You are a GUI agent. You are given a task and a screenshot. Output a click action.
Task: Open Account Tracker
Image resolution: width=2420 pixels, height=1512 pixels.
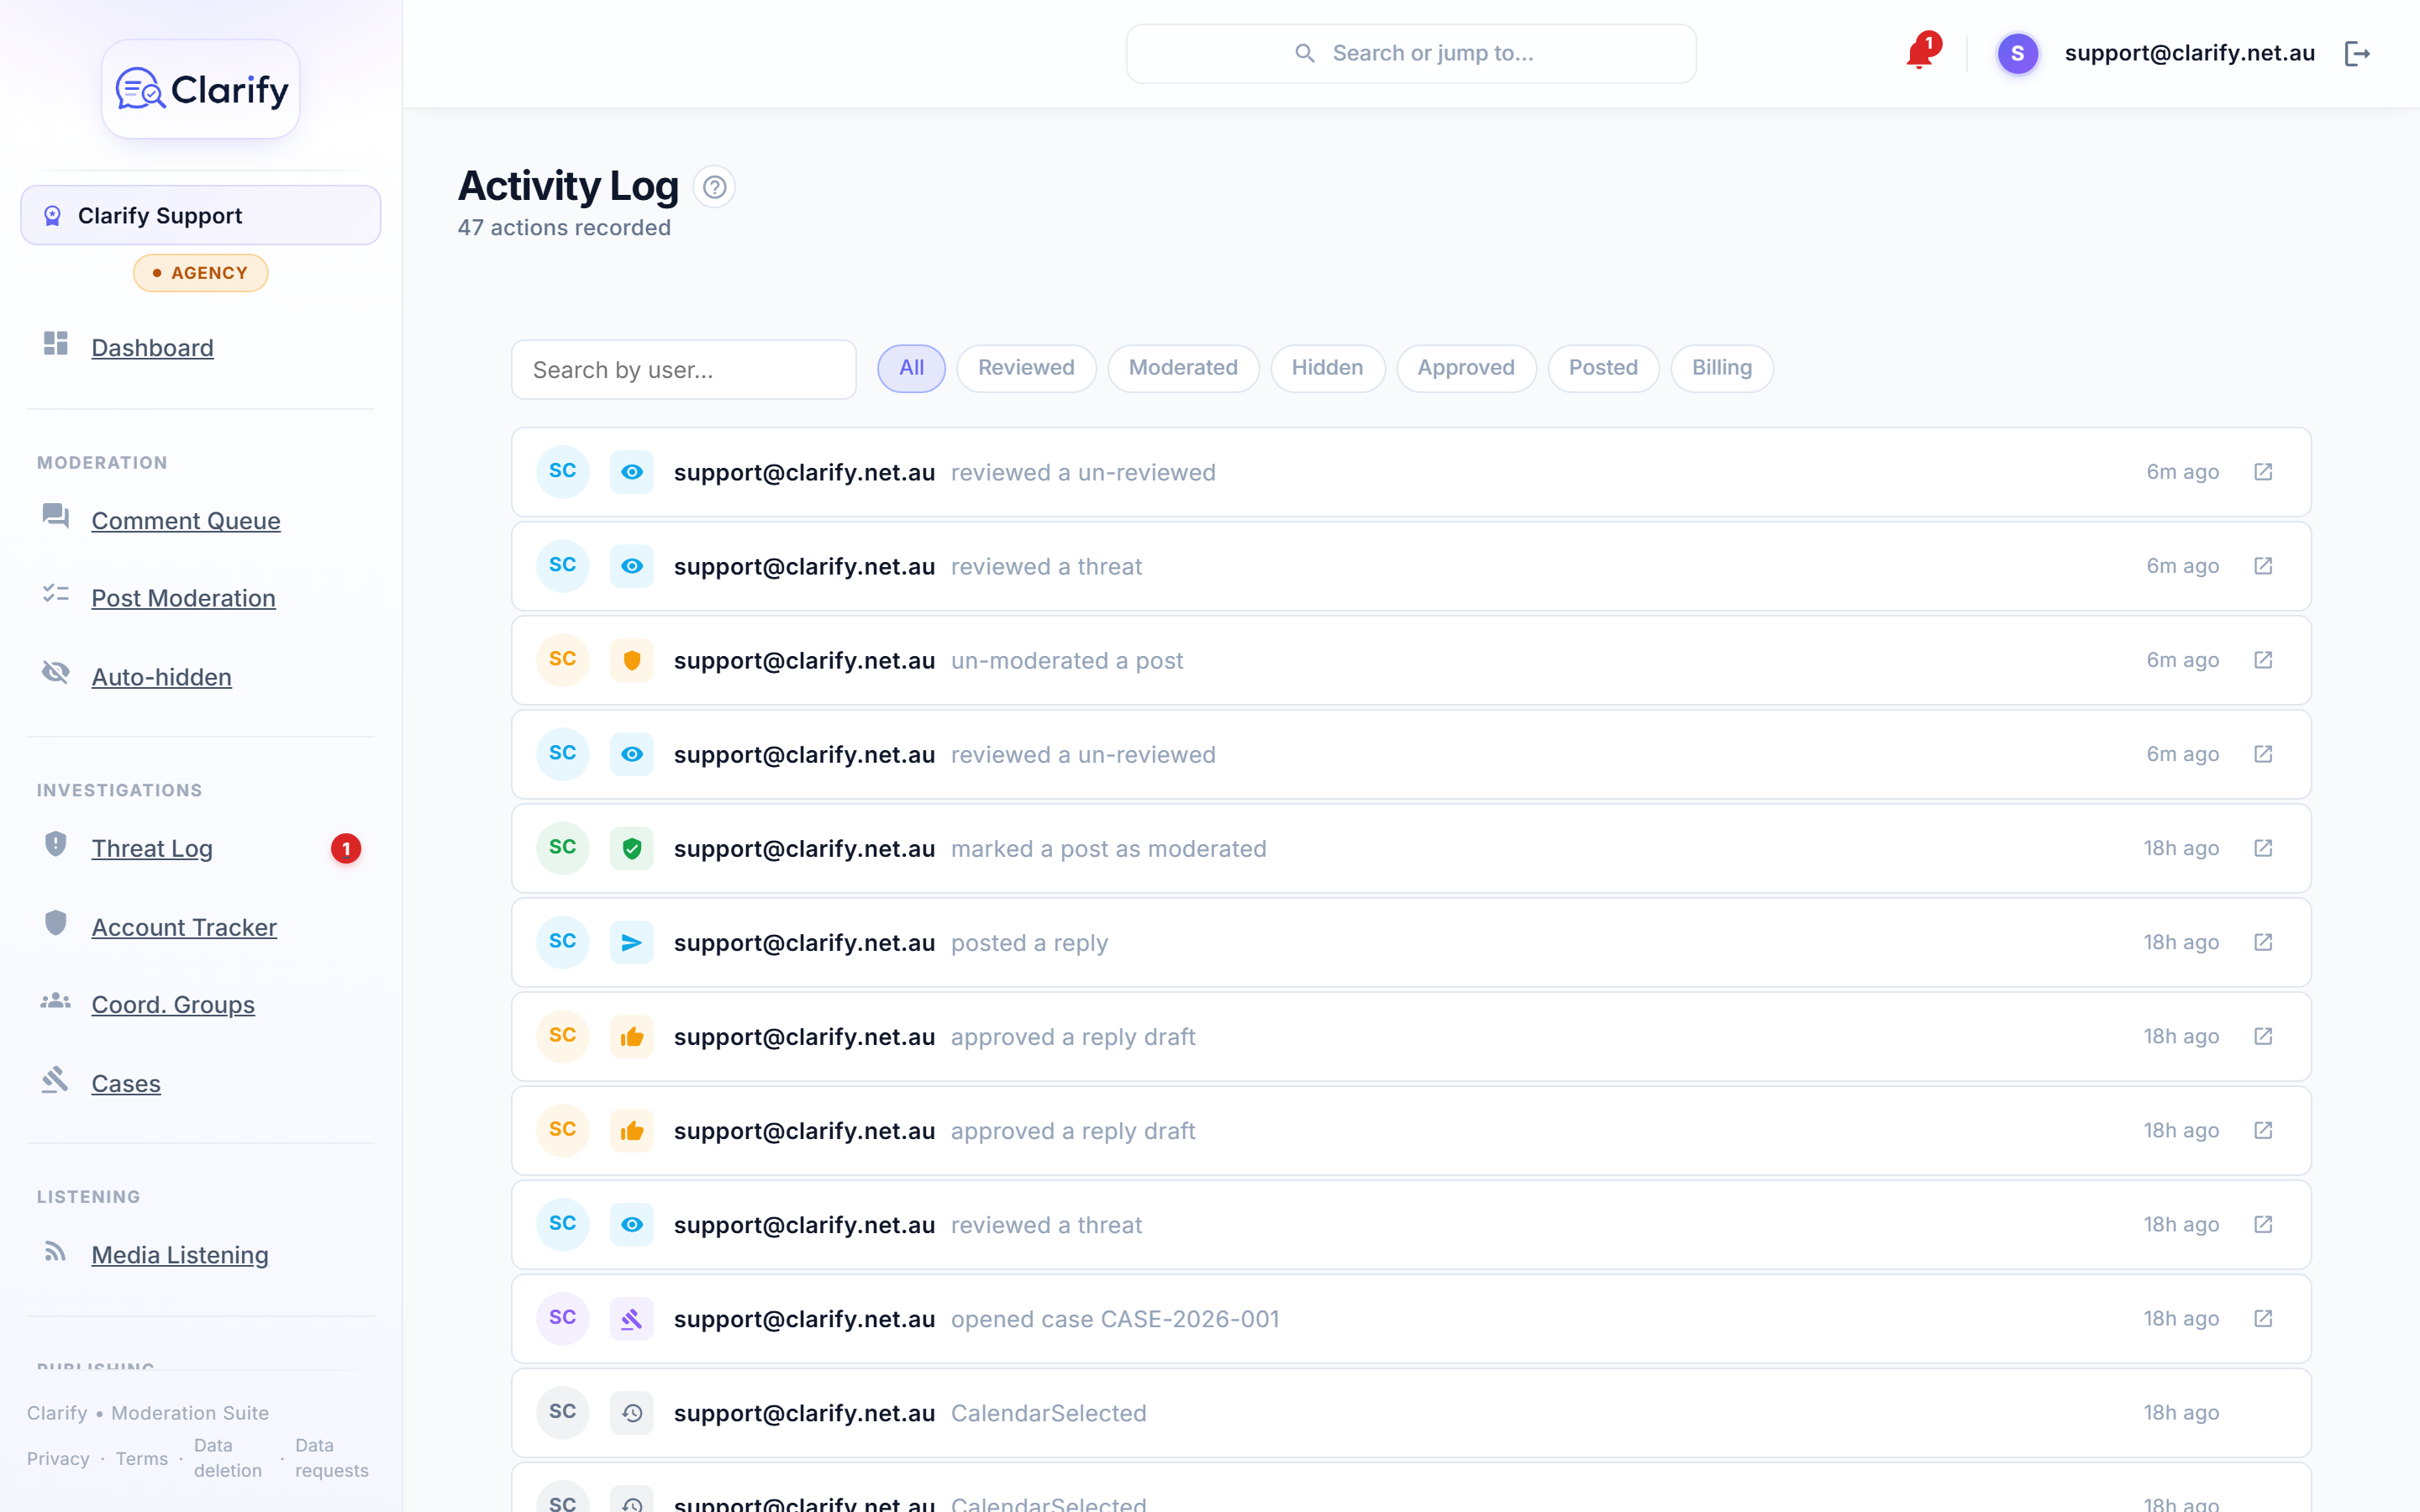tap(184, 927)
